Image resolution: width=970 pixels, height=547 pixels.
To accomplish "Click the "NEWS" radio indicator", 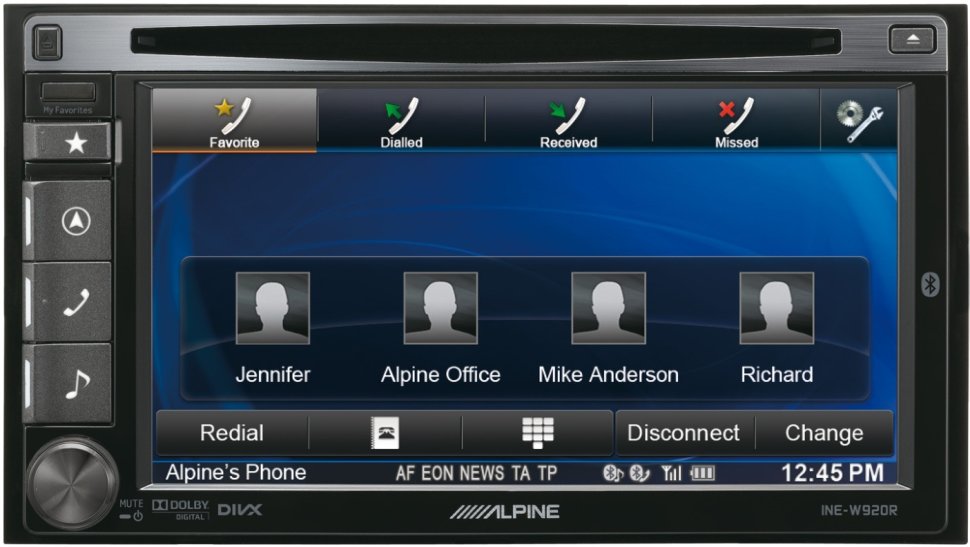I will (482, 473).
